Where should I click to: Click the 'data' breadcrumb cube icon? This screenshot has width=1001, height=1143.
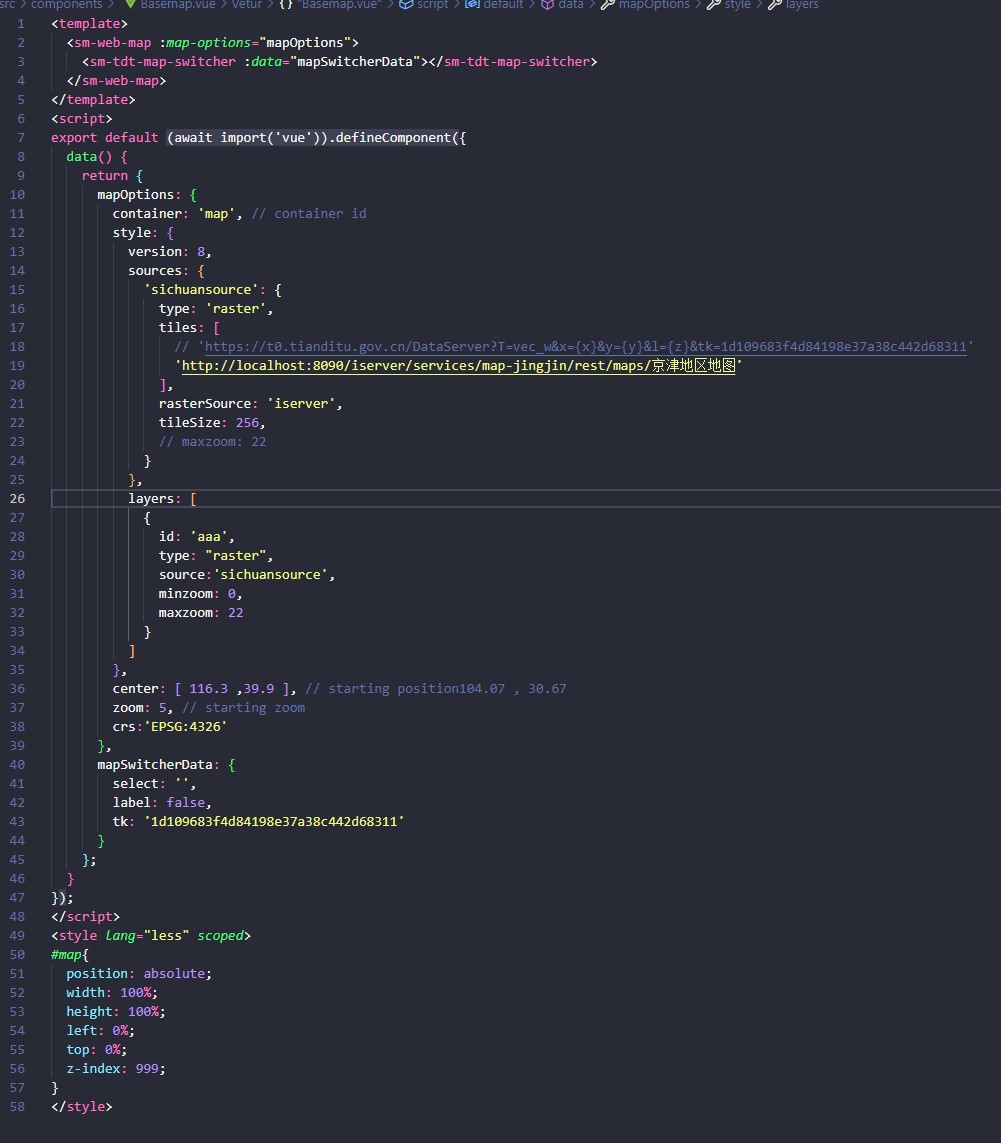click(x=548, y=4)
